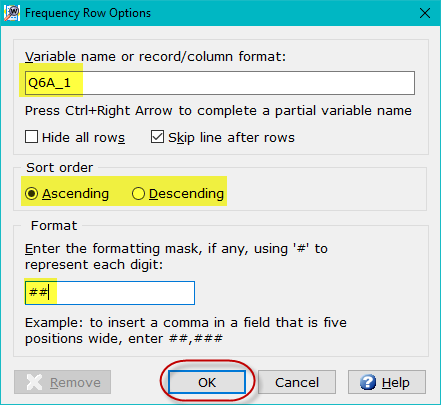Click the variable name field containing Q6A_1
The image size is (441, 405).
(220, 83)
